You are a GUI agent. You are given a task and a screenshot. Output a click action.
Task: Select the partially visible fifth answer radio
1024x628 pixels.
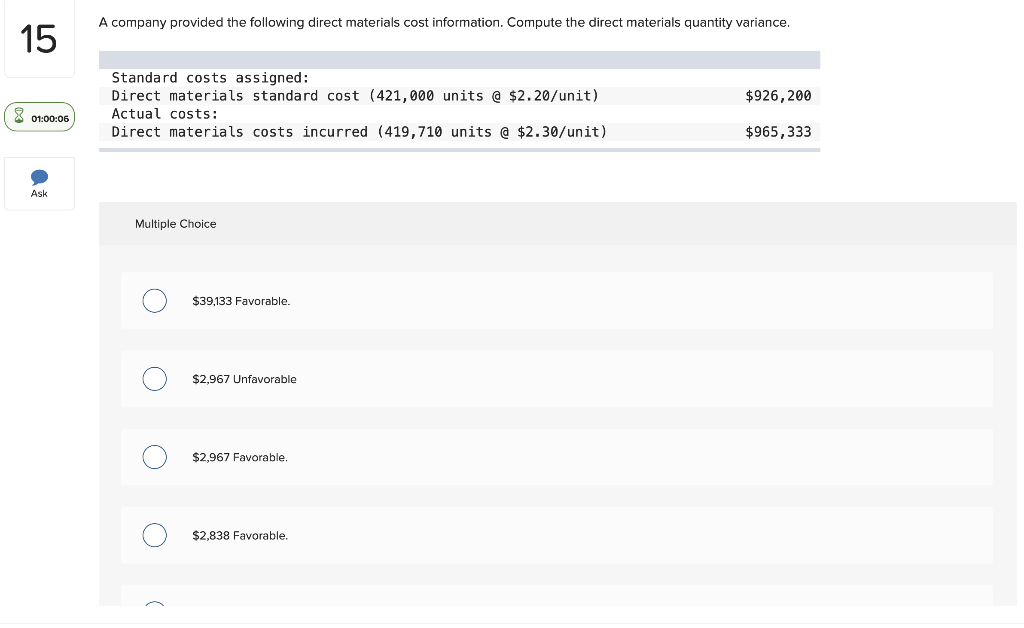tap(155, 603)
